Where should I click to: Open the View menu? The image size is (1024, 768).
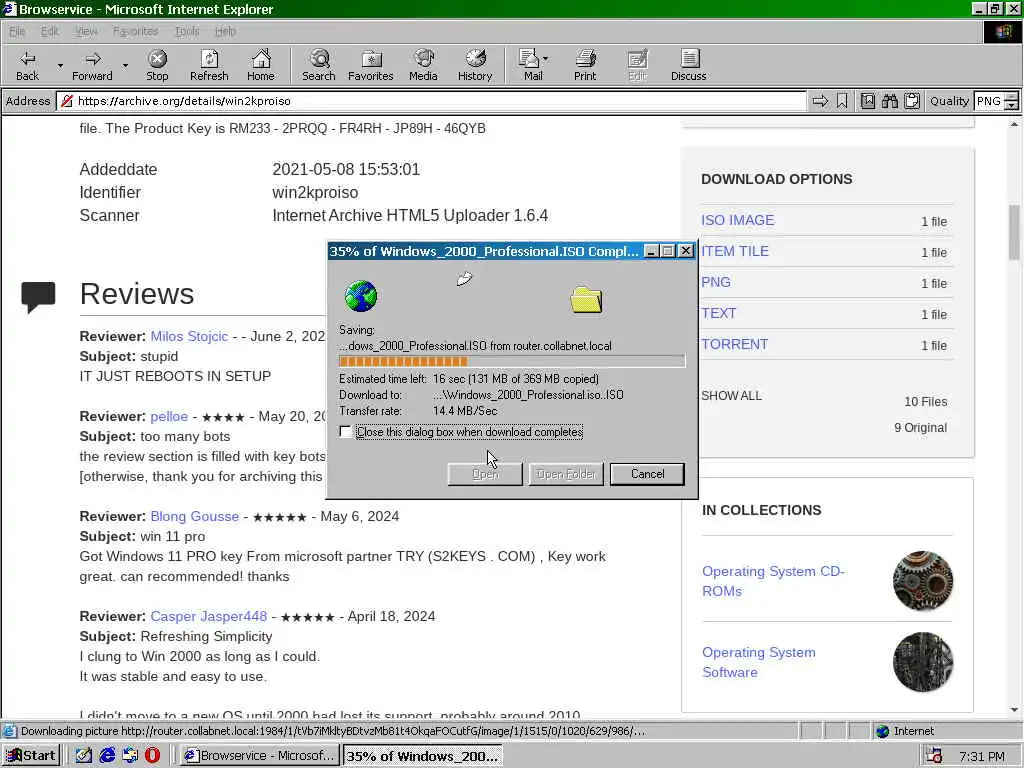pos(86,31)
